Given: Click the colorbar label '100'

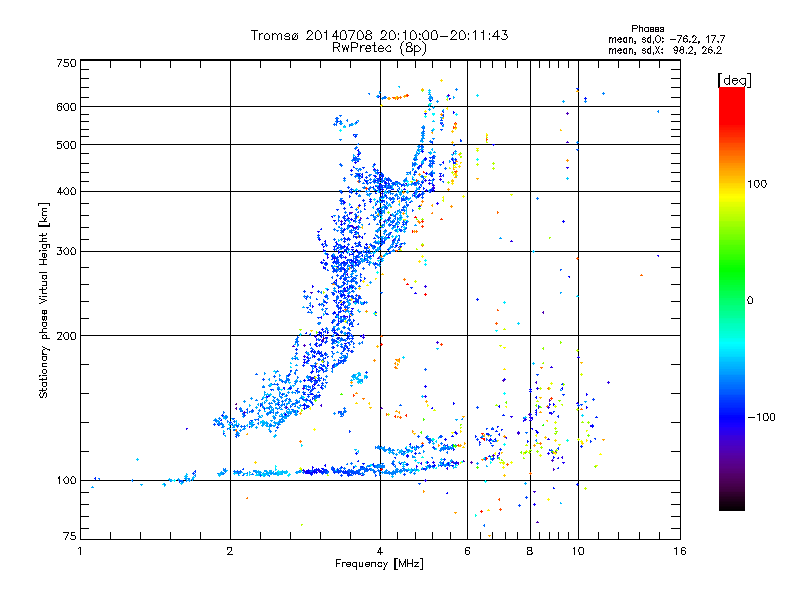Looking at the screenshot, I should tap(757, 184).
